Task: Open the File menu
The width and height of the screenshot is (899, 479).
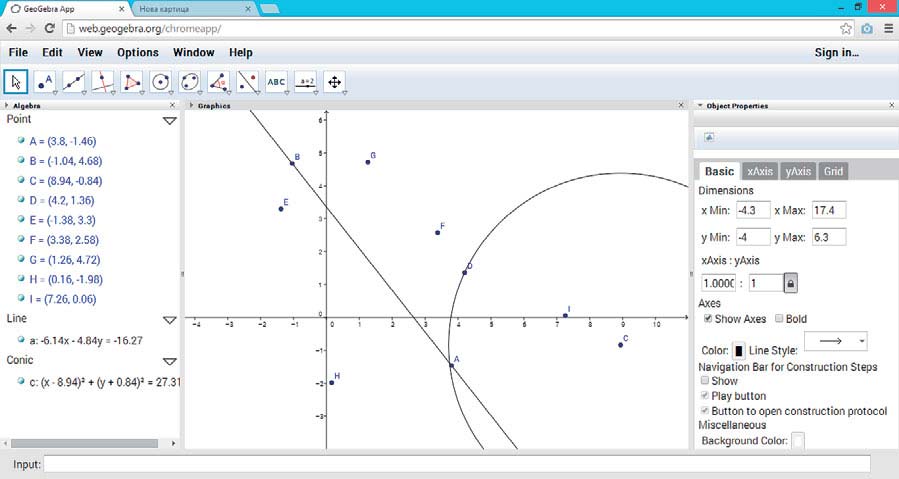Action: [x=18, y=52]
